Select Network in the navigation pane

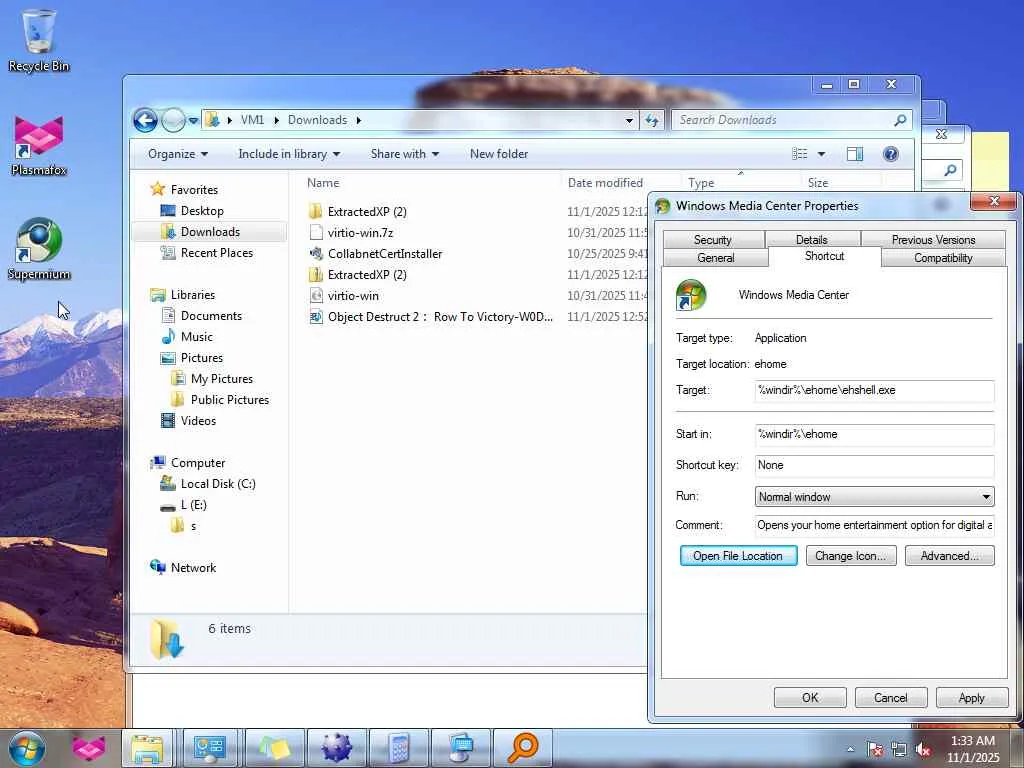click(193, 568)
